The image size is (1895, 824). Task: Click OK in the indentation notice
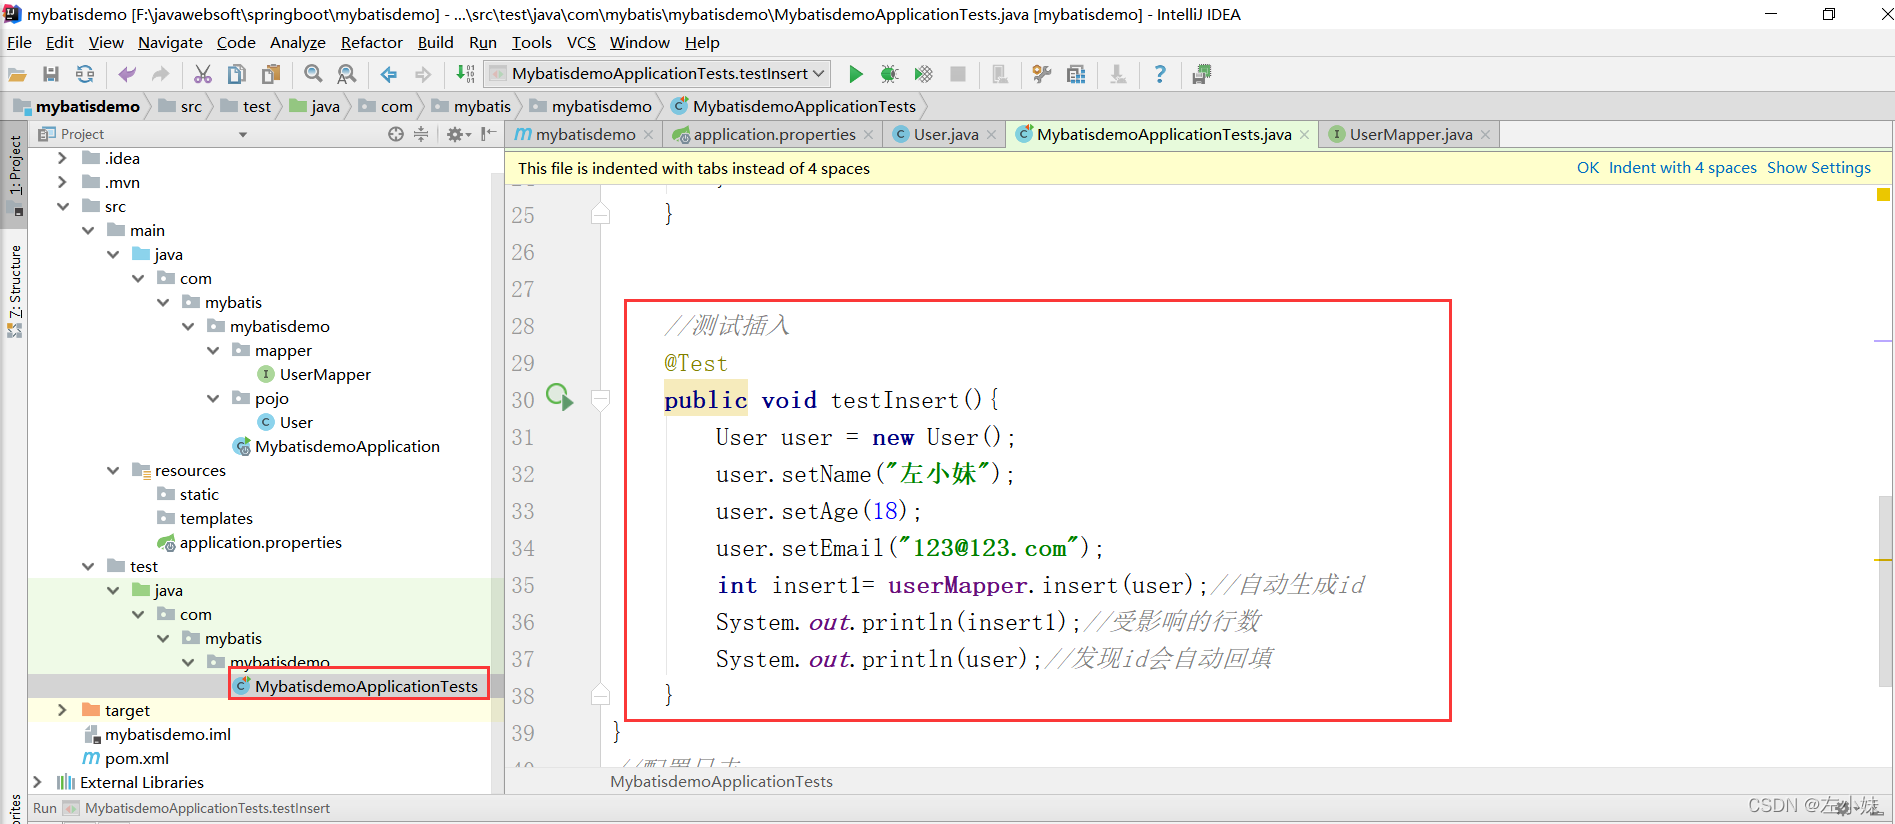click(x=1588, y=168)
